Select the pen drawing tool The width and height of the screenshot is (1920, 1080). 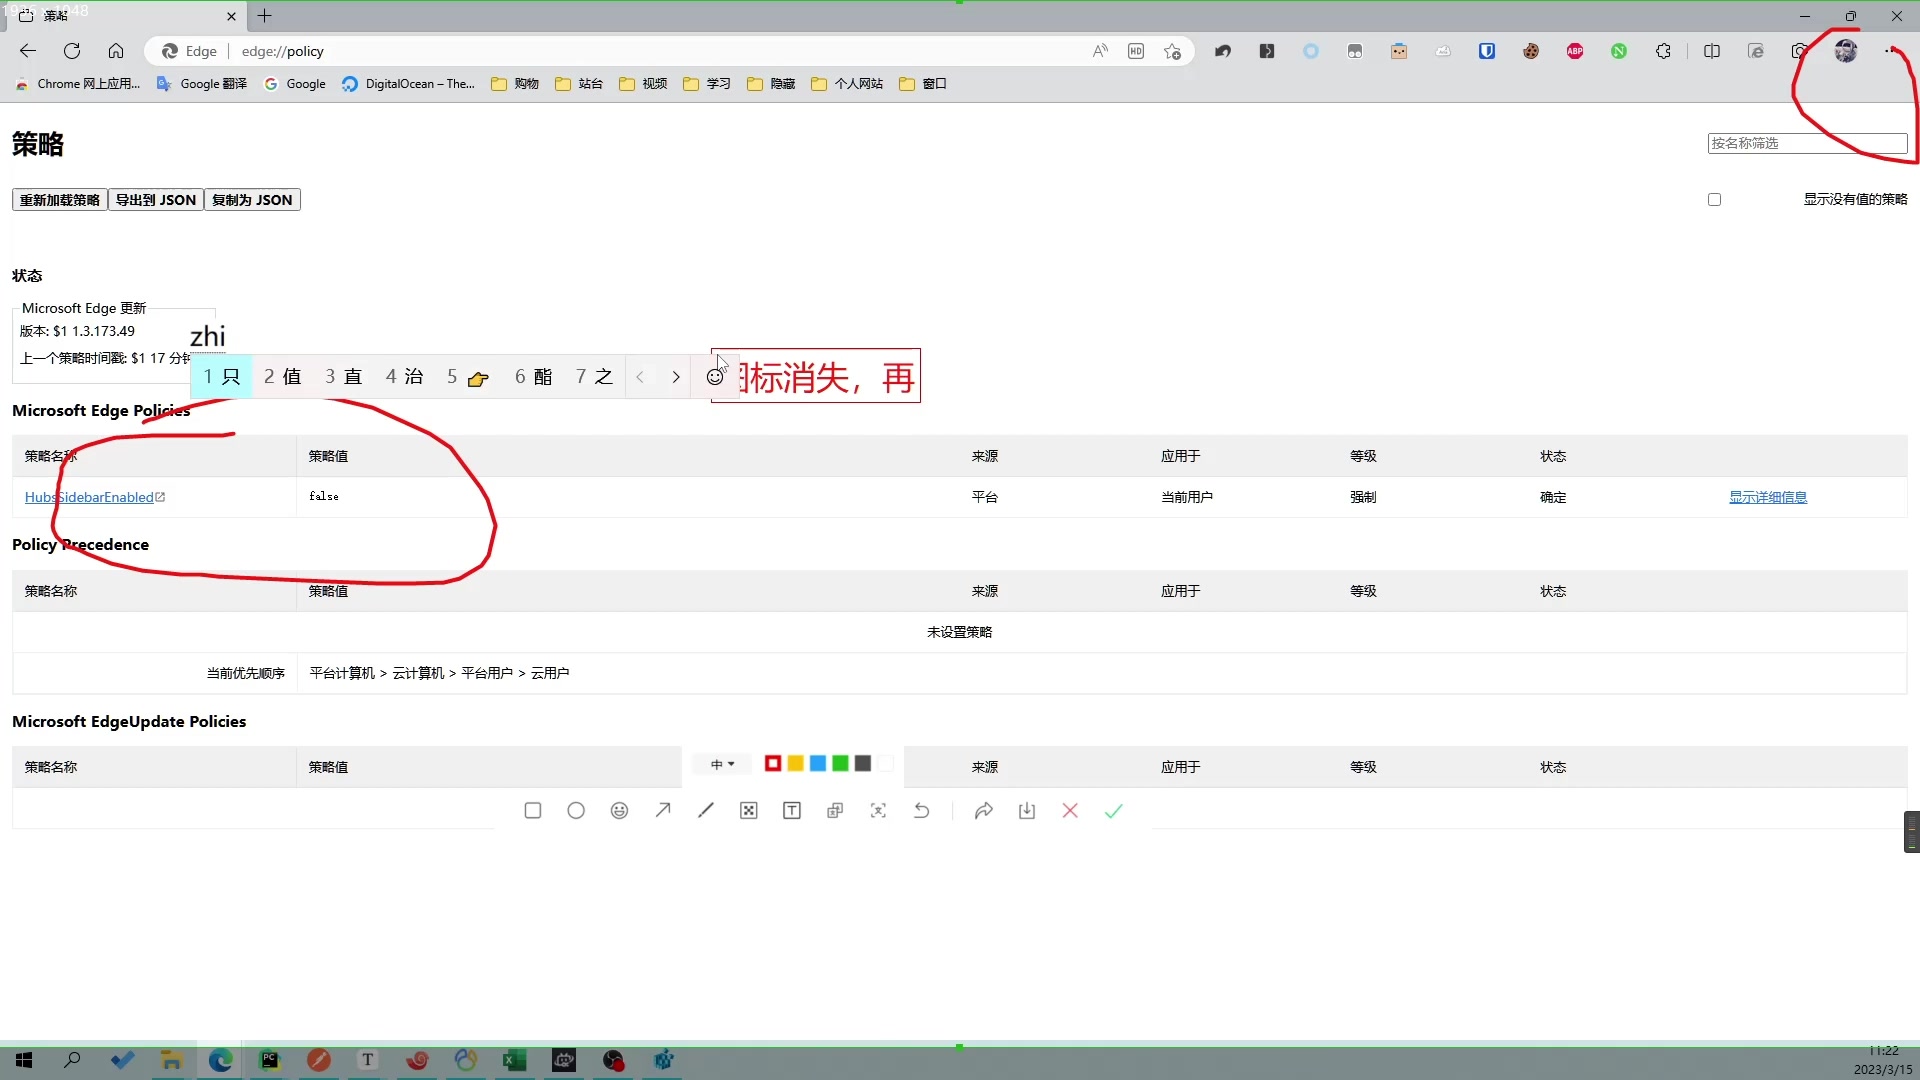(706, 811)
